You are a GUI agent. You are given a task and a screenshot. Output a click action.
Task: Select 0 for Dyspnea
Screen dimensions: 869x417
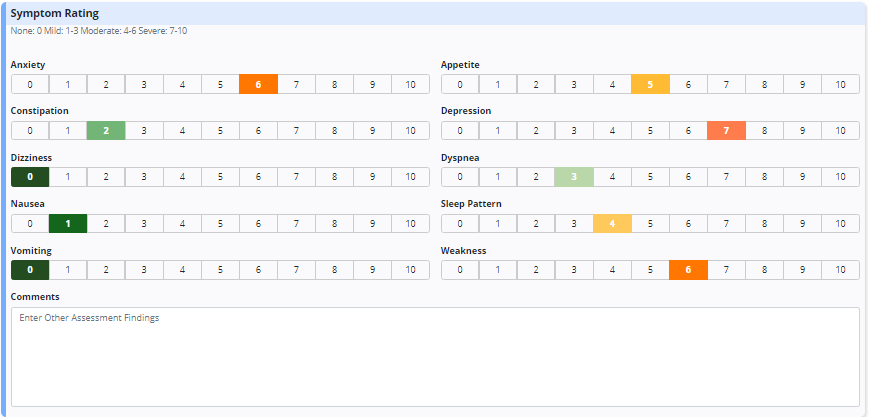click(460, 177)
